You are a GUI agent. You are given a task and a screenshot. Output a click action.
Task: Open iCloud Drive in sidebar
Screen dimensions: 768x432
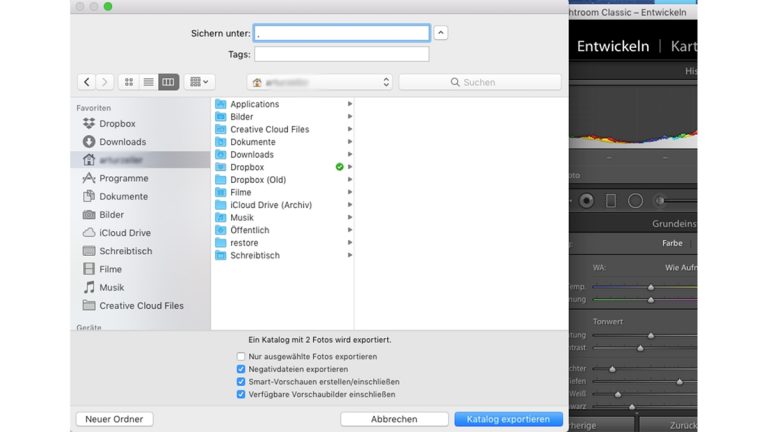tap(124, 233)
